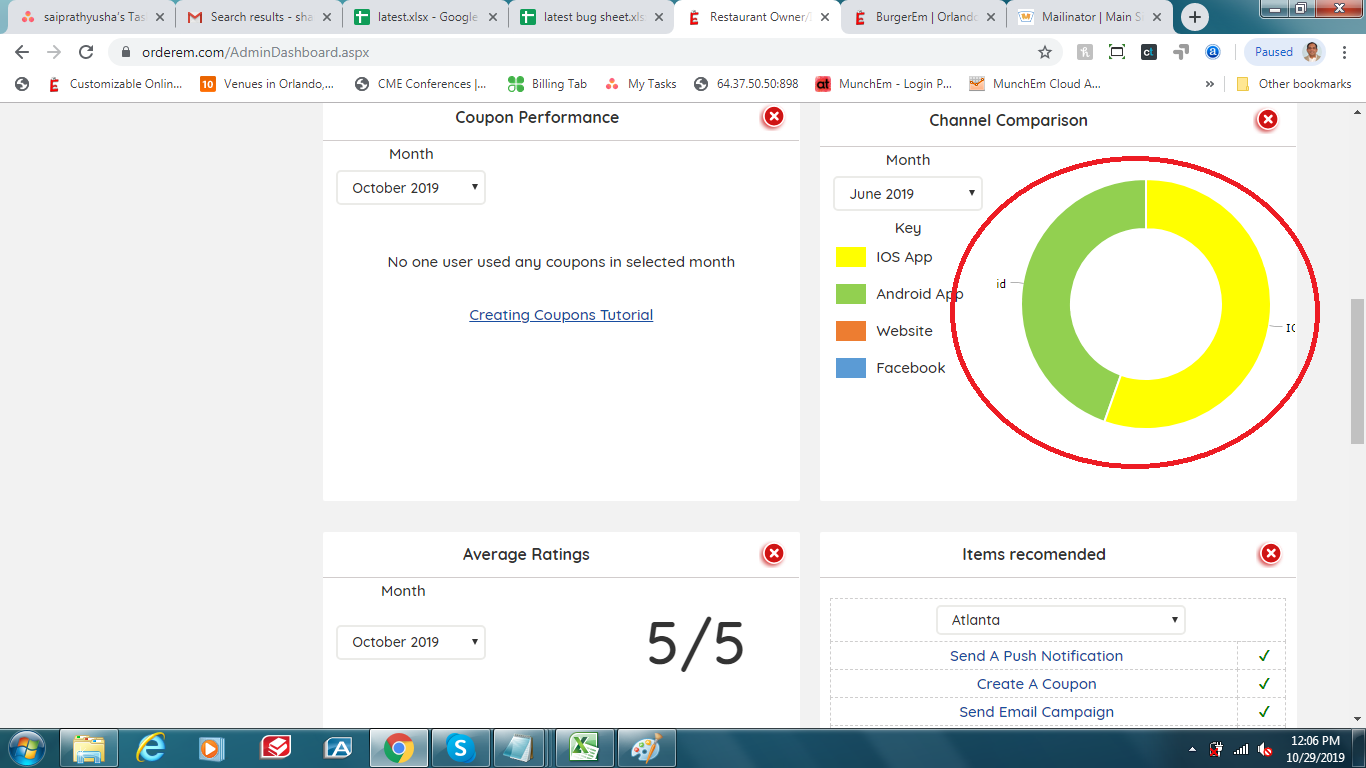1366x768 pixels.
Task: Open Skype from the taskbar
Action: tap(460, 747)
